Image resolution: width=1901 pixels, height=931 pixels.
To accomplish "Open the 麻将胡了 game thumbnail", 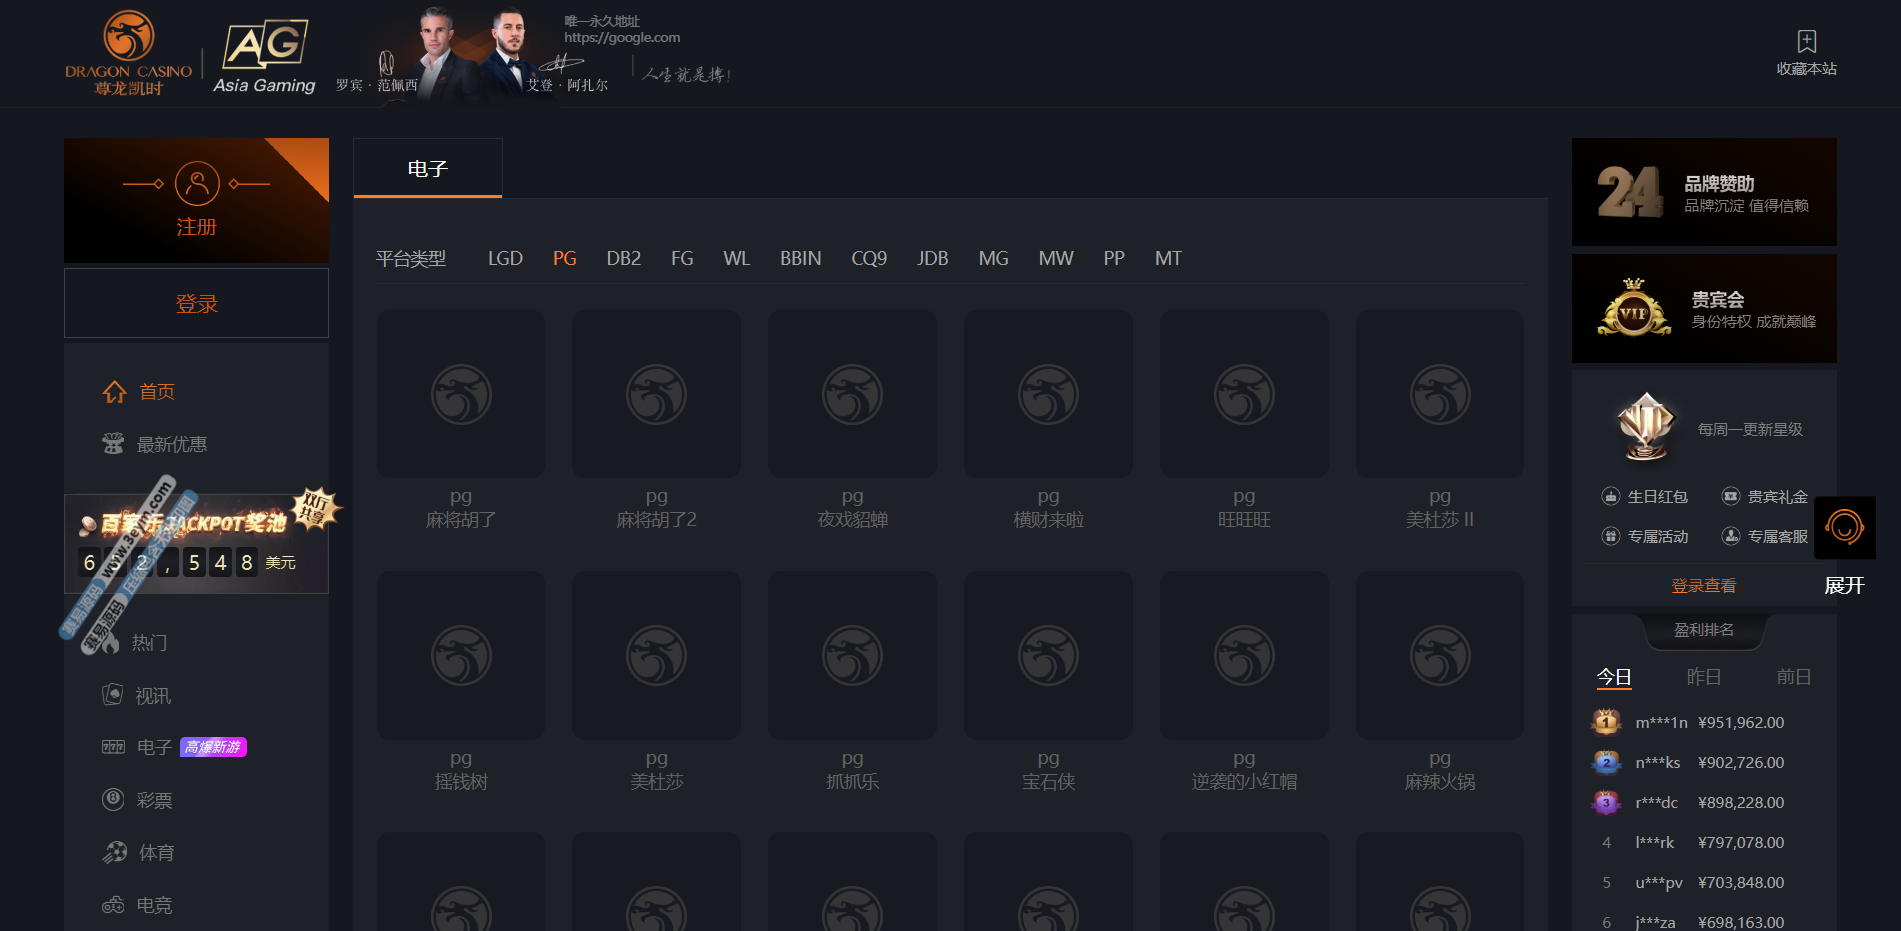I will pos(461,394).
